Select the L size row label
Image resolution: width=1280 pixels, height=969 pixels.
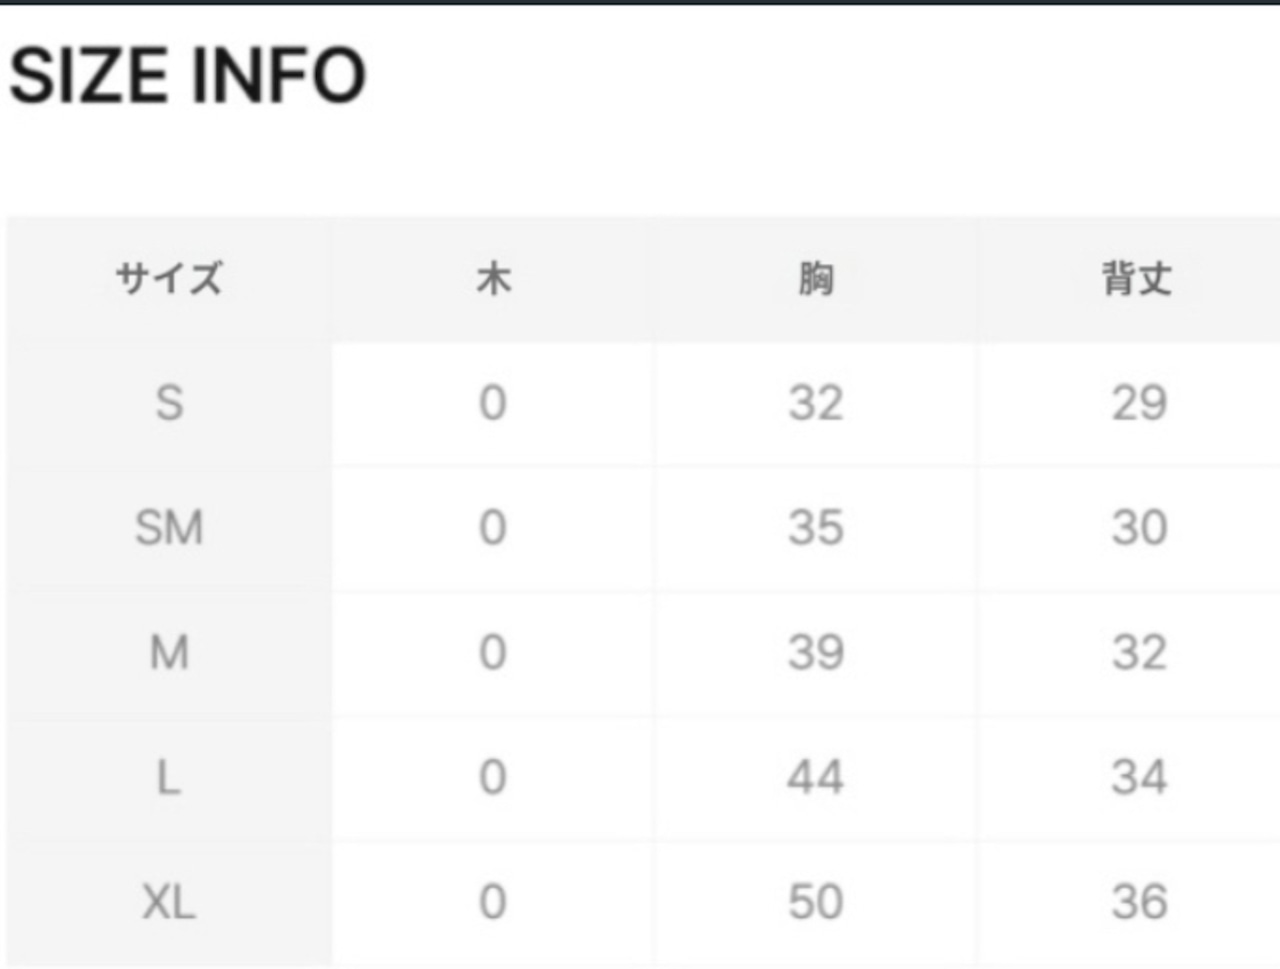point(168,778)
